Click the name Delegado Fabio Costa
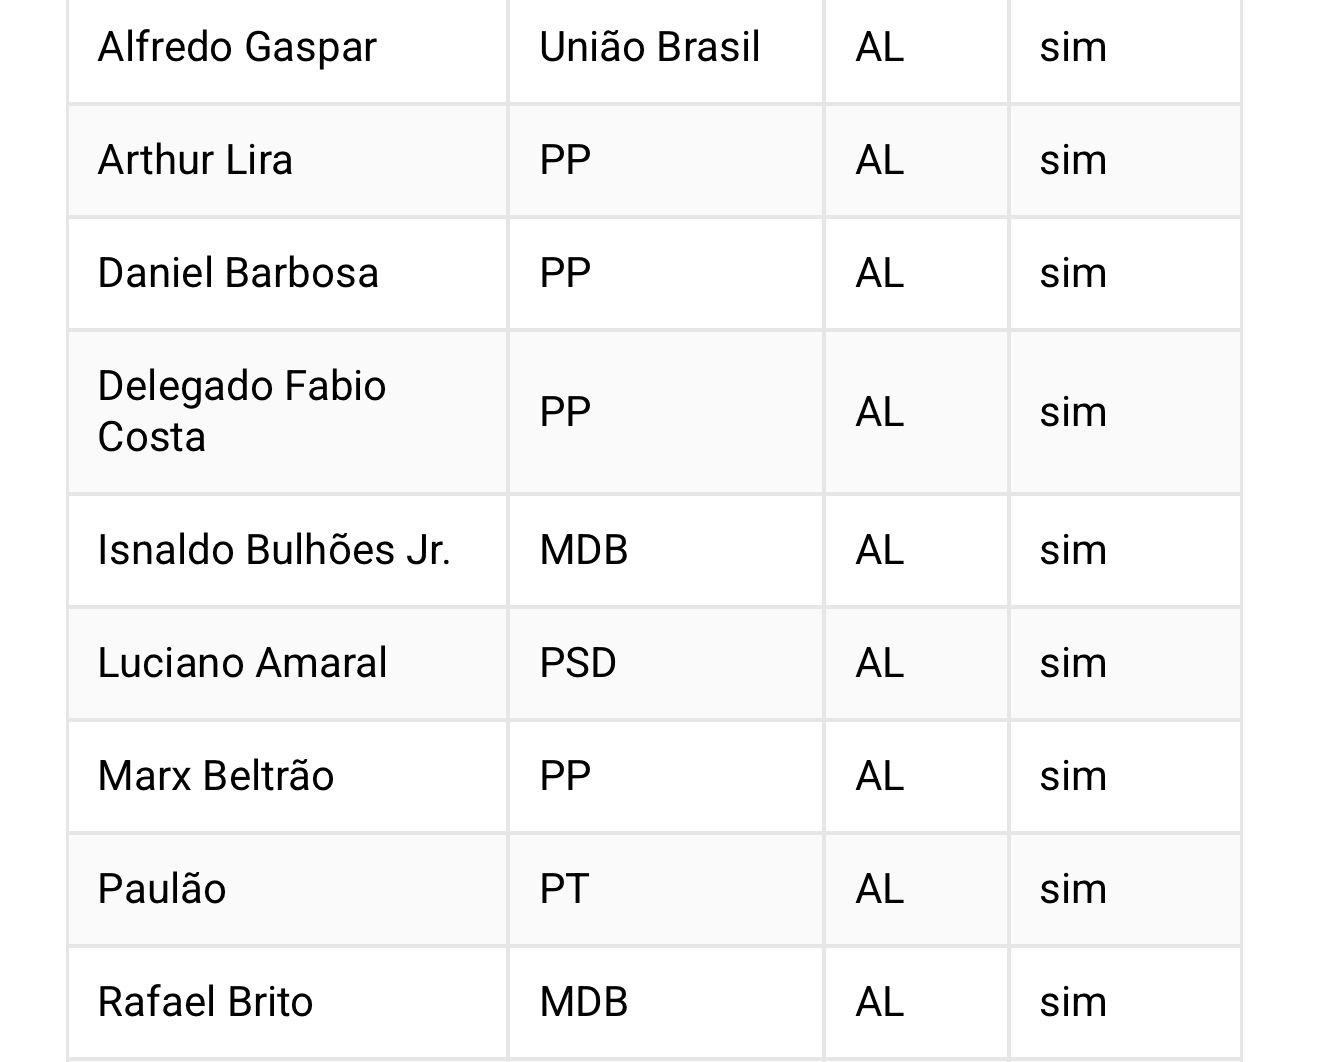The image size is (1320, 1062). click(x=242, y=411)
